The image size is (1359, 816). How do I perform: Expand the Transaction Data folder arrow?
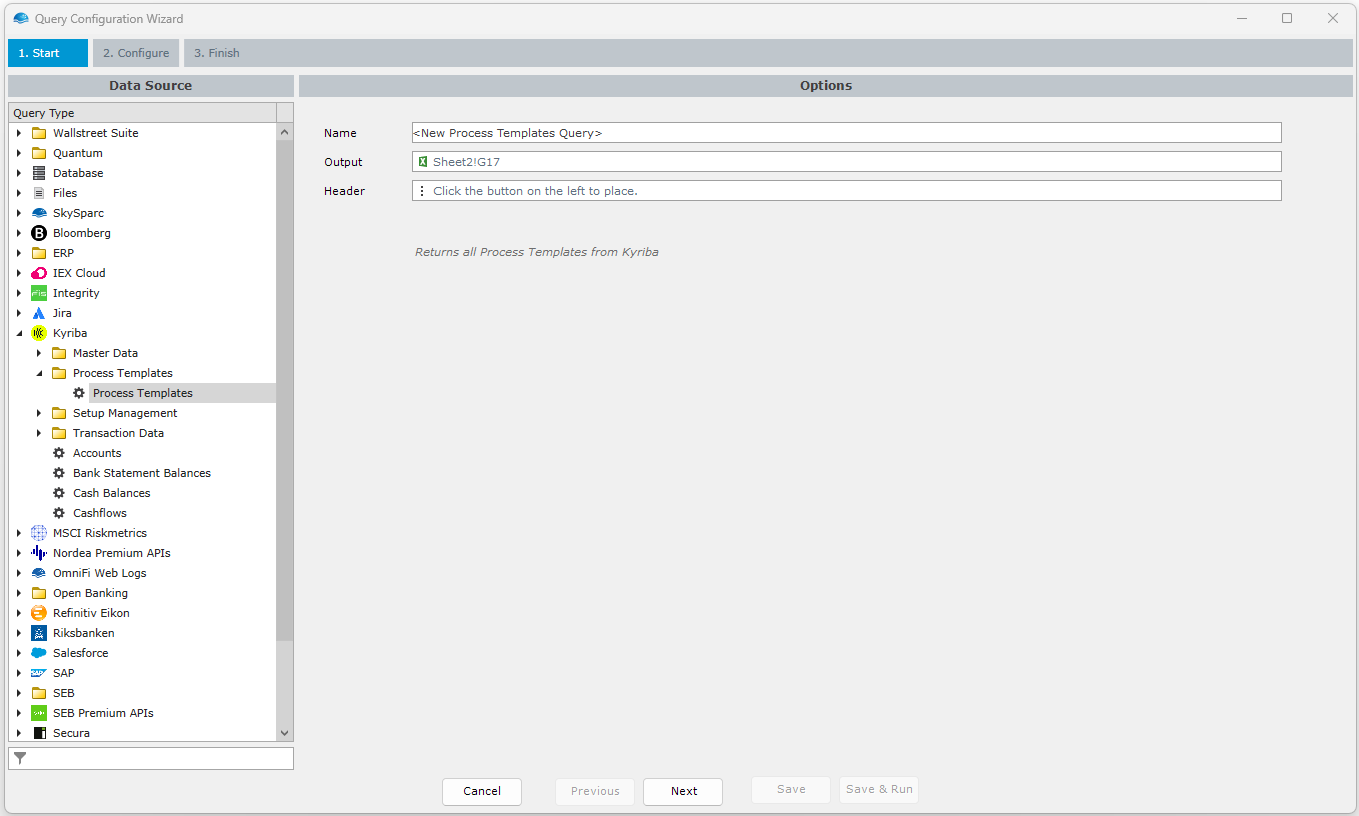[39, 433]
